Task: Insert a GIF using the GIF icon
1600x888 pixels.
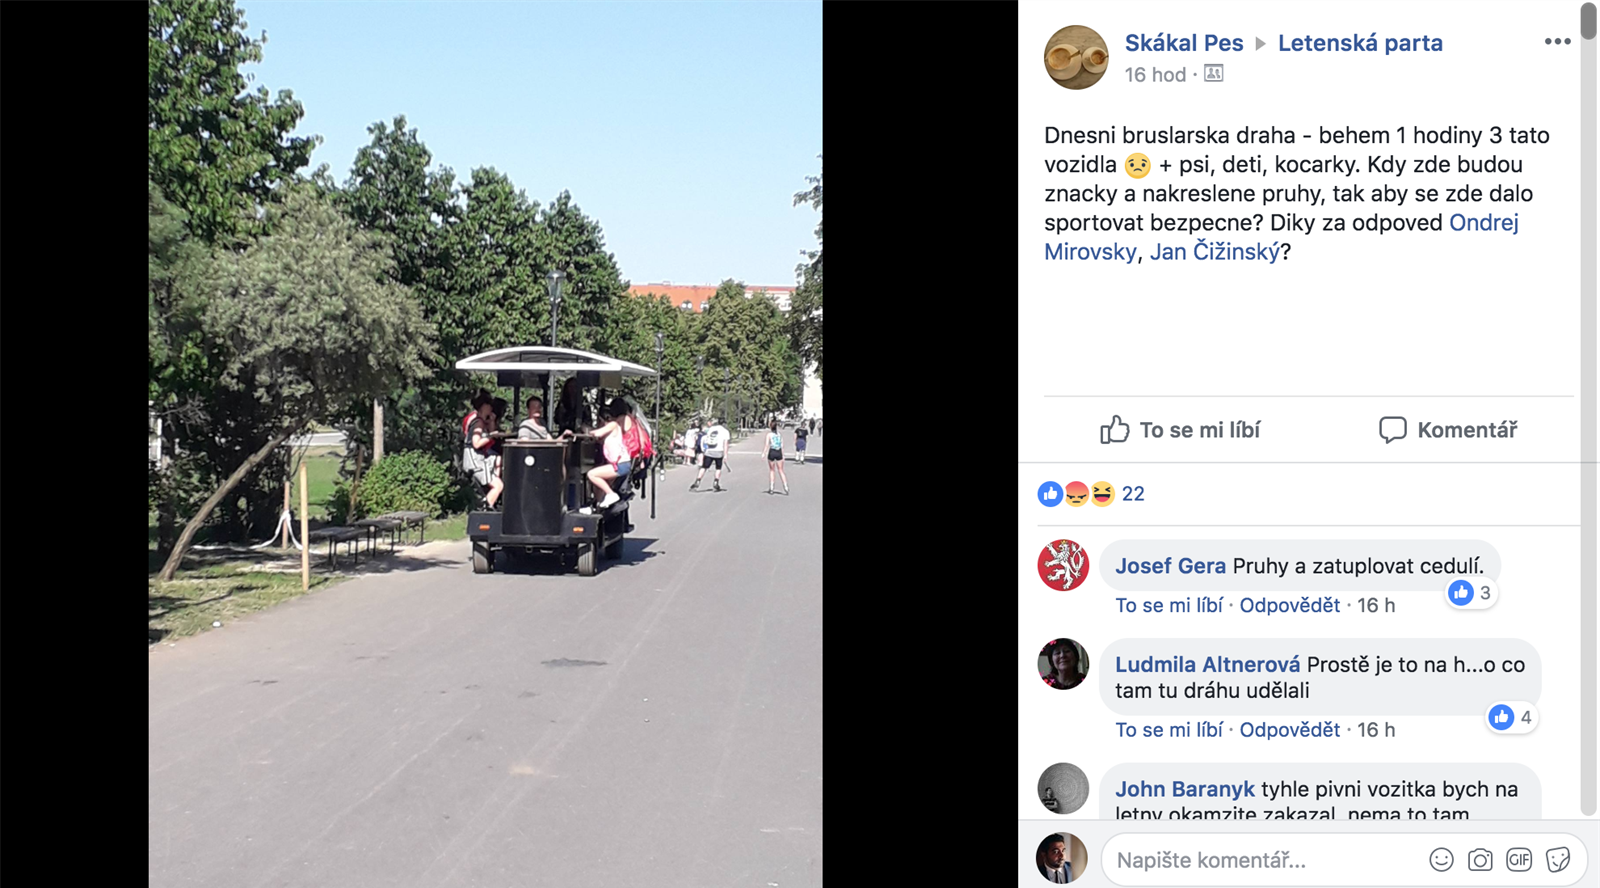Action: tap(1519, 859)
